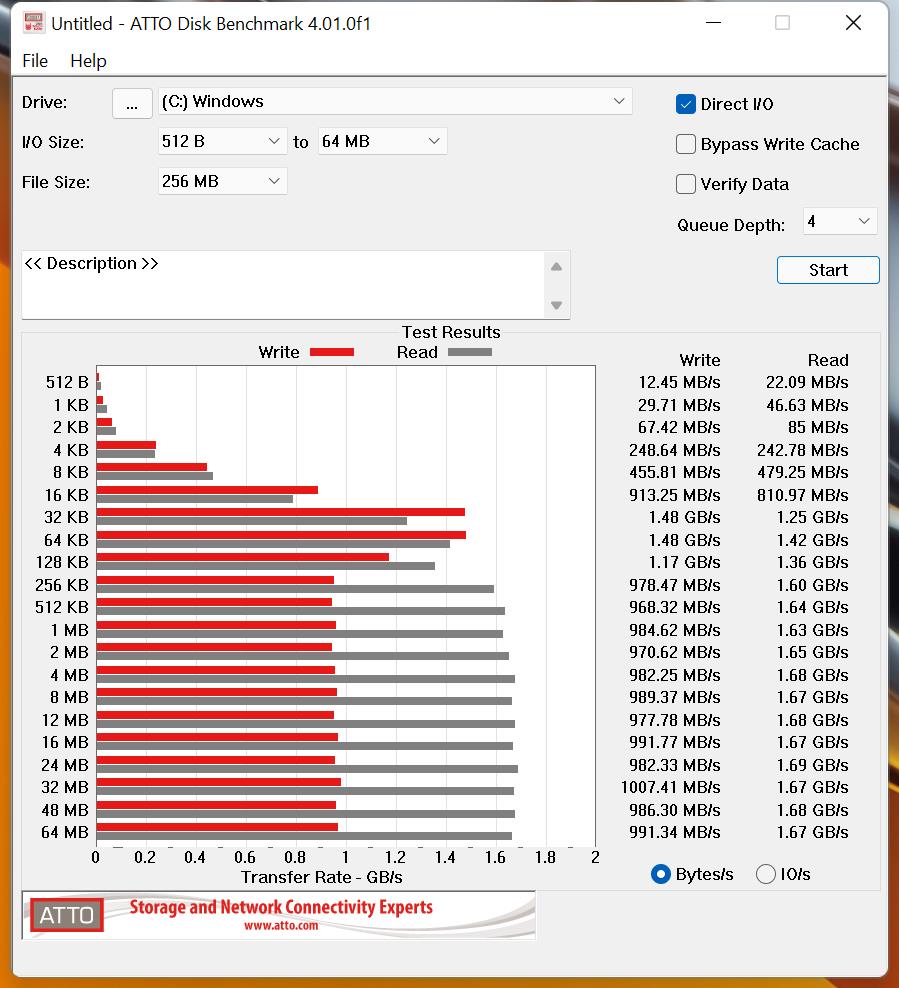Click the 'Test Results' heading
This screenshot has height=988, width=899.
(x=451, y=332)
